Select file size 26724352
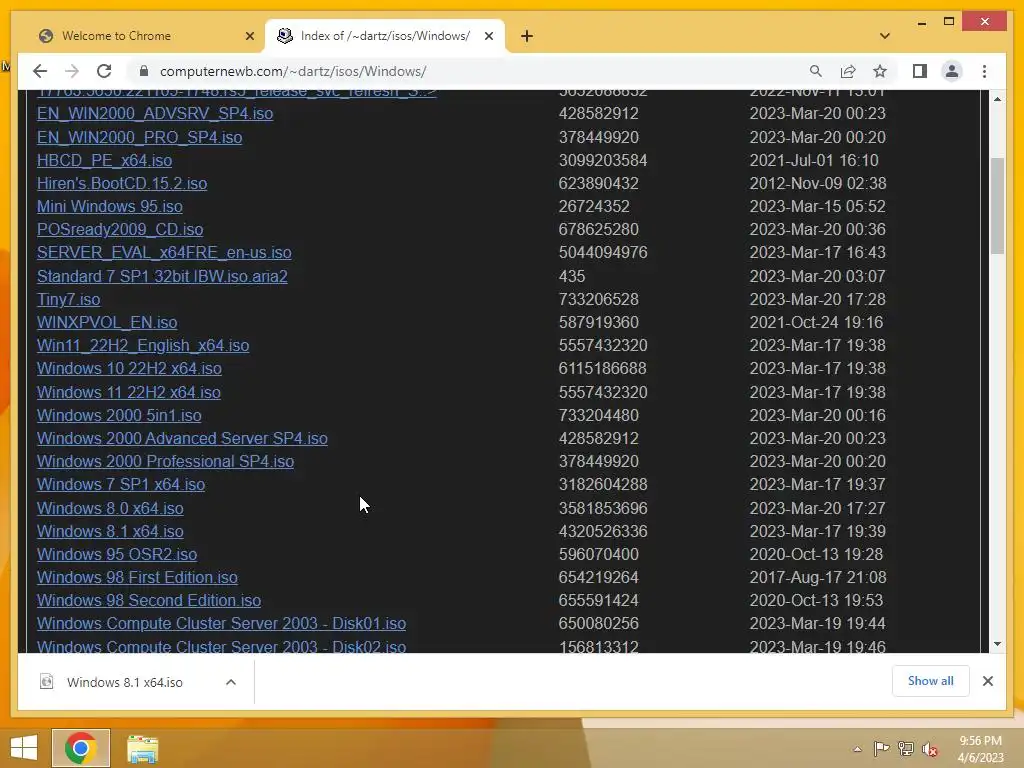1024x768 pixels. coord(594,206)
